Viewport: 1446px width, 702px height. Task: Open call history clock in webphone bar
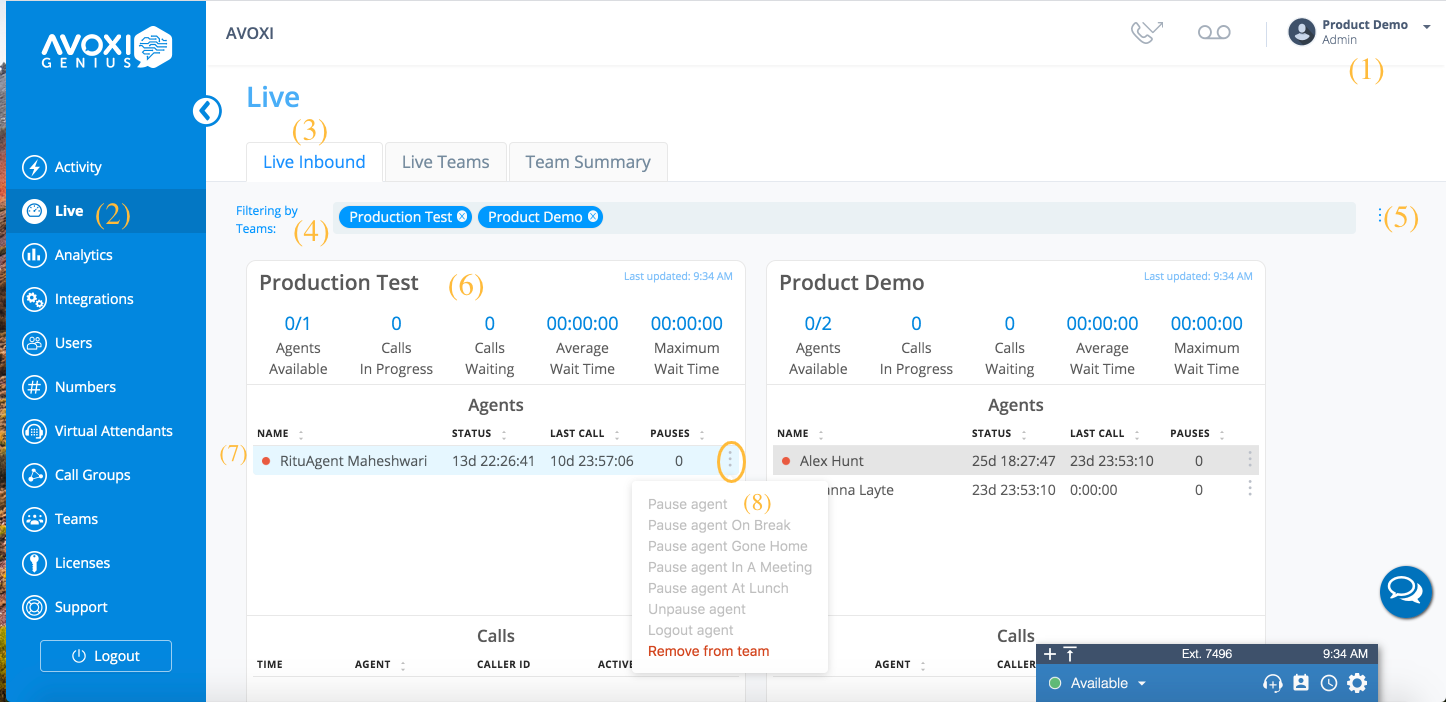(x=1328, y=683)
